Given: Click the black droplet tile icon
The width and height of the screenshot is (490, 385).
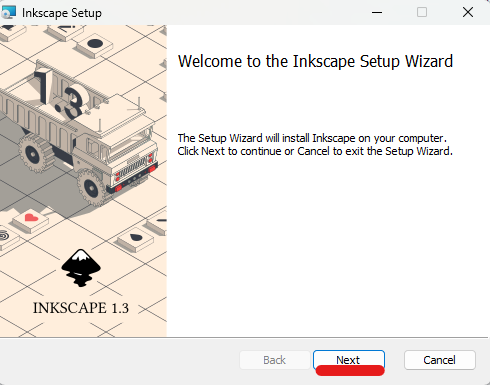Looking at the screenshot, I should (136, 237).
